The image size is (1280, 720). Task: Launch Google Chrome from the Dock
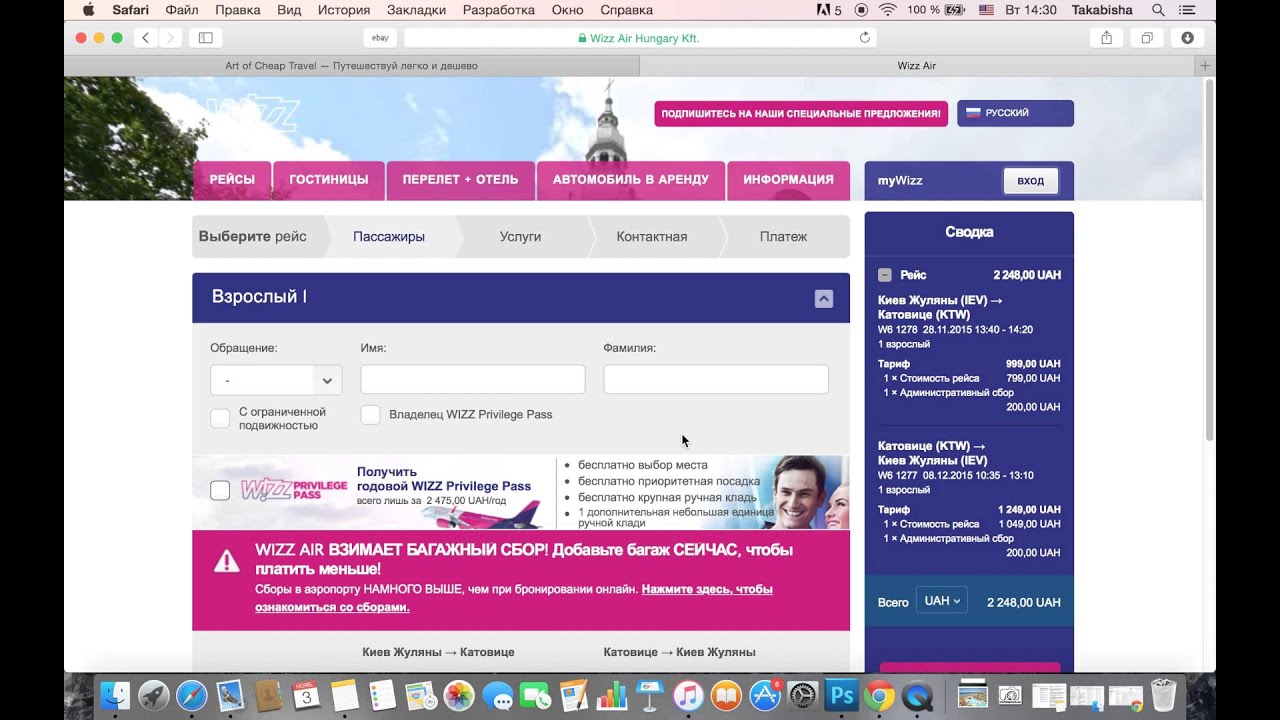coord(879,696)
